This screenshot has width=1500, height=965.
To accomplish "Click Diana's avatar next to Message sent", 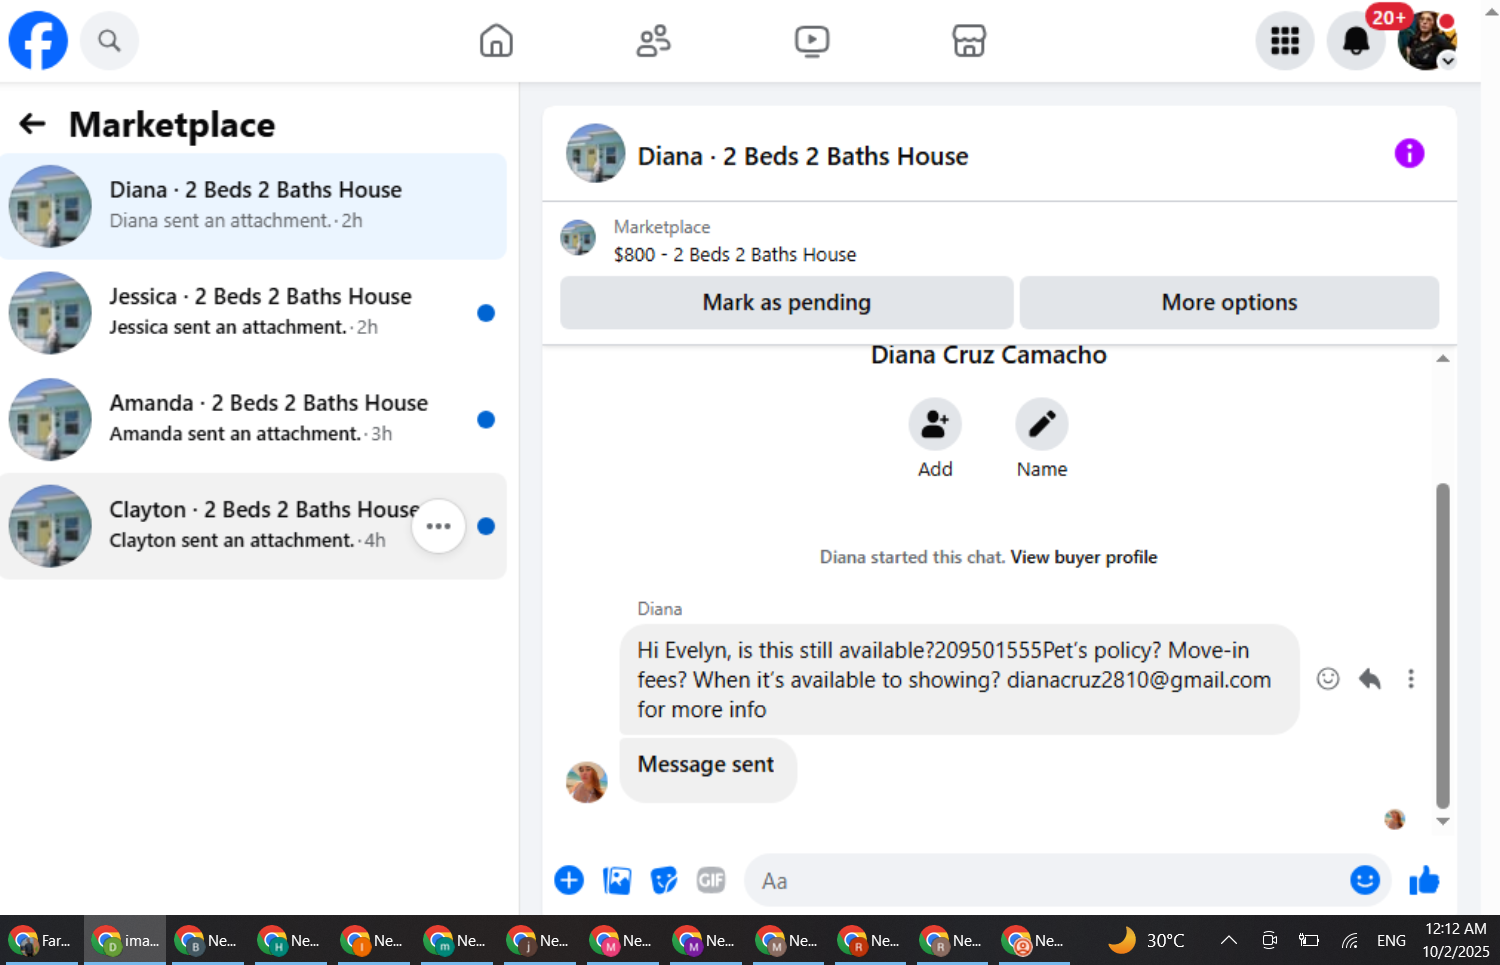I will tap(587, 782).
